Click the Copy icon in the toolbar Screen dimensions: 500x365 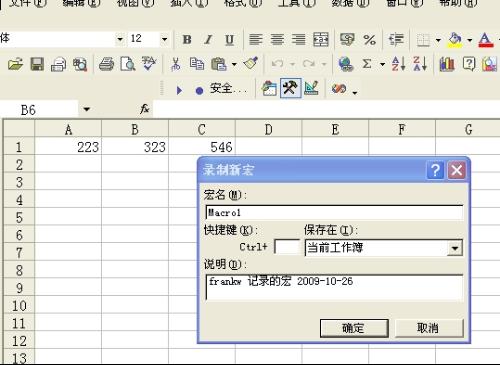(x=197, y=64)
